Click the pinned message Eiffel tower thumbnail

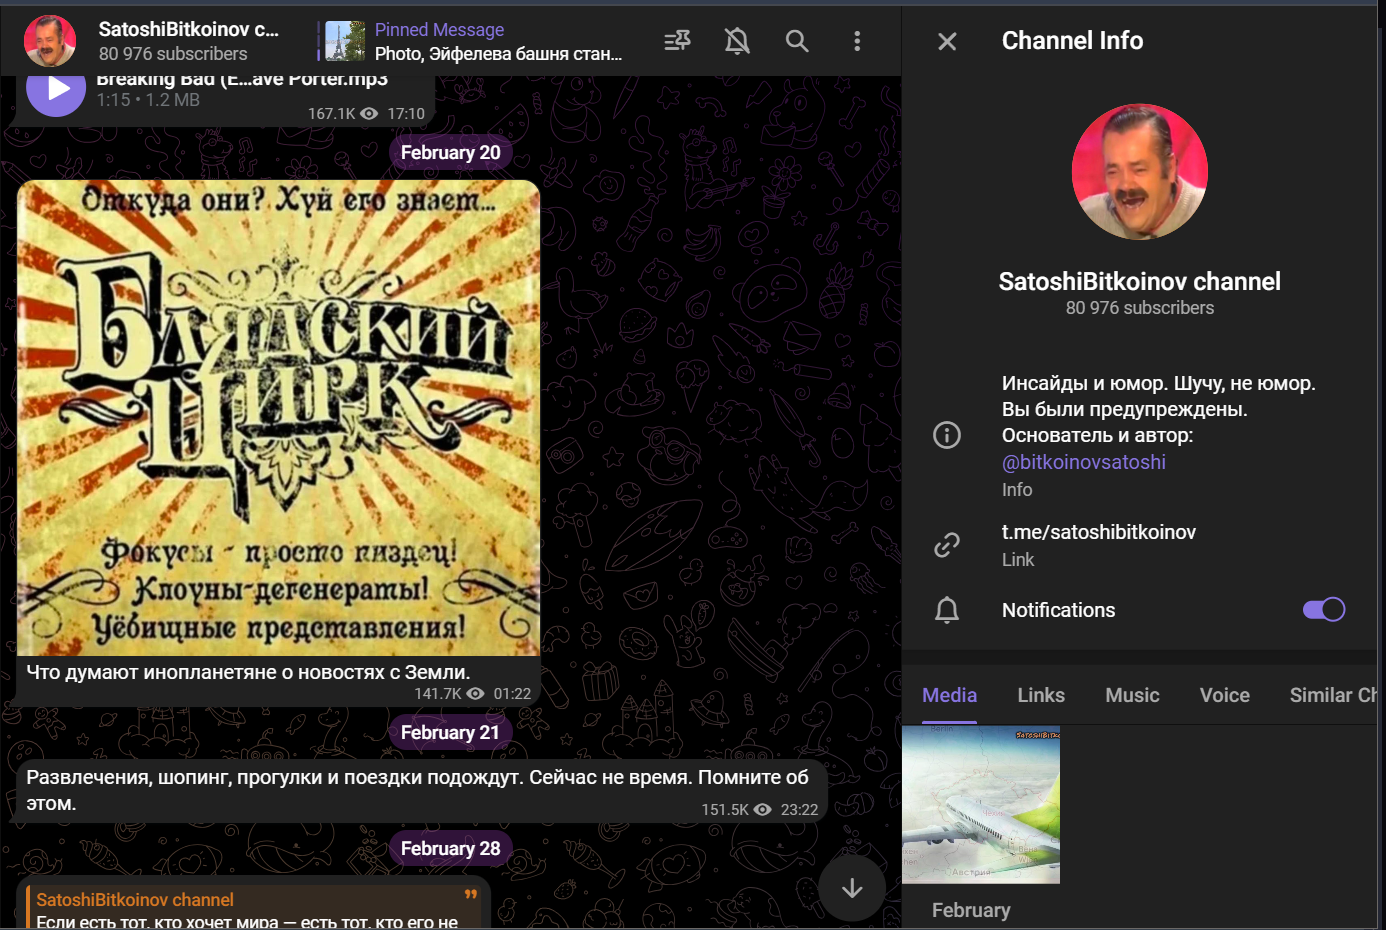(345, 41)
